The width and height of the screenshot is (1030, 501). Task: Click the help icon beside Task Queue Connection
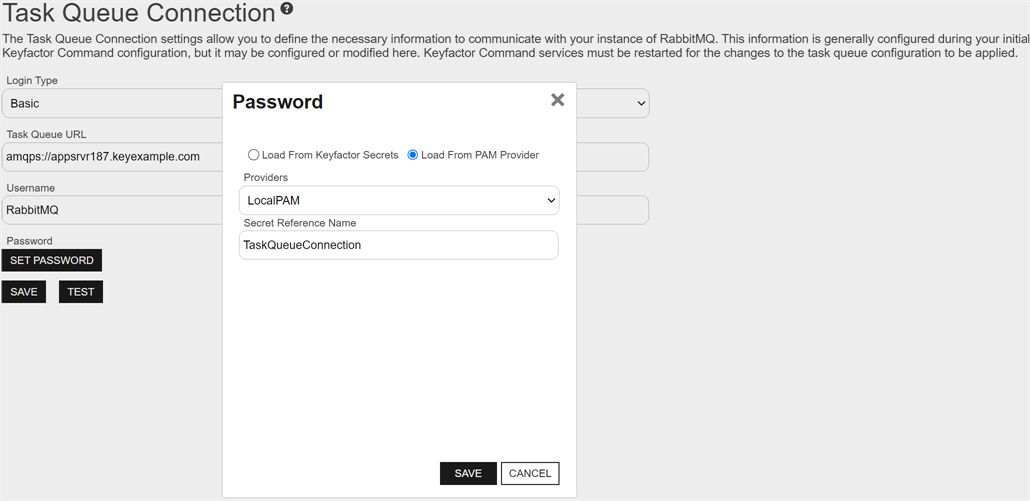287,9
